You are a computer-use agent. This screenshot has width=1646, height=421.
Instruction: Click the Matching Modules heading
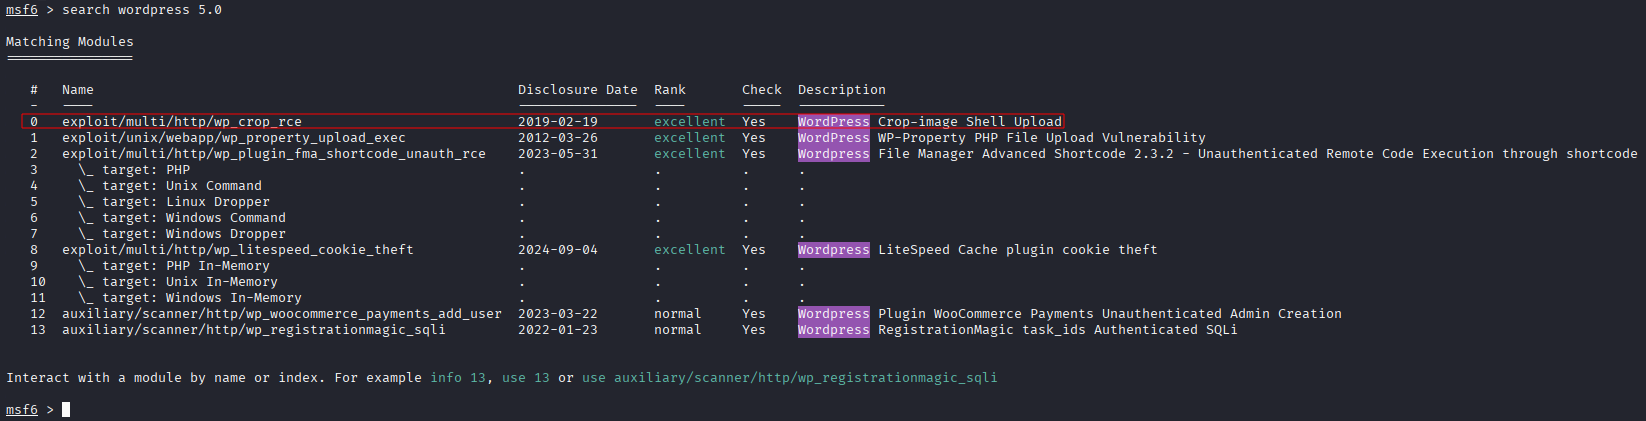70,42
